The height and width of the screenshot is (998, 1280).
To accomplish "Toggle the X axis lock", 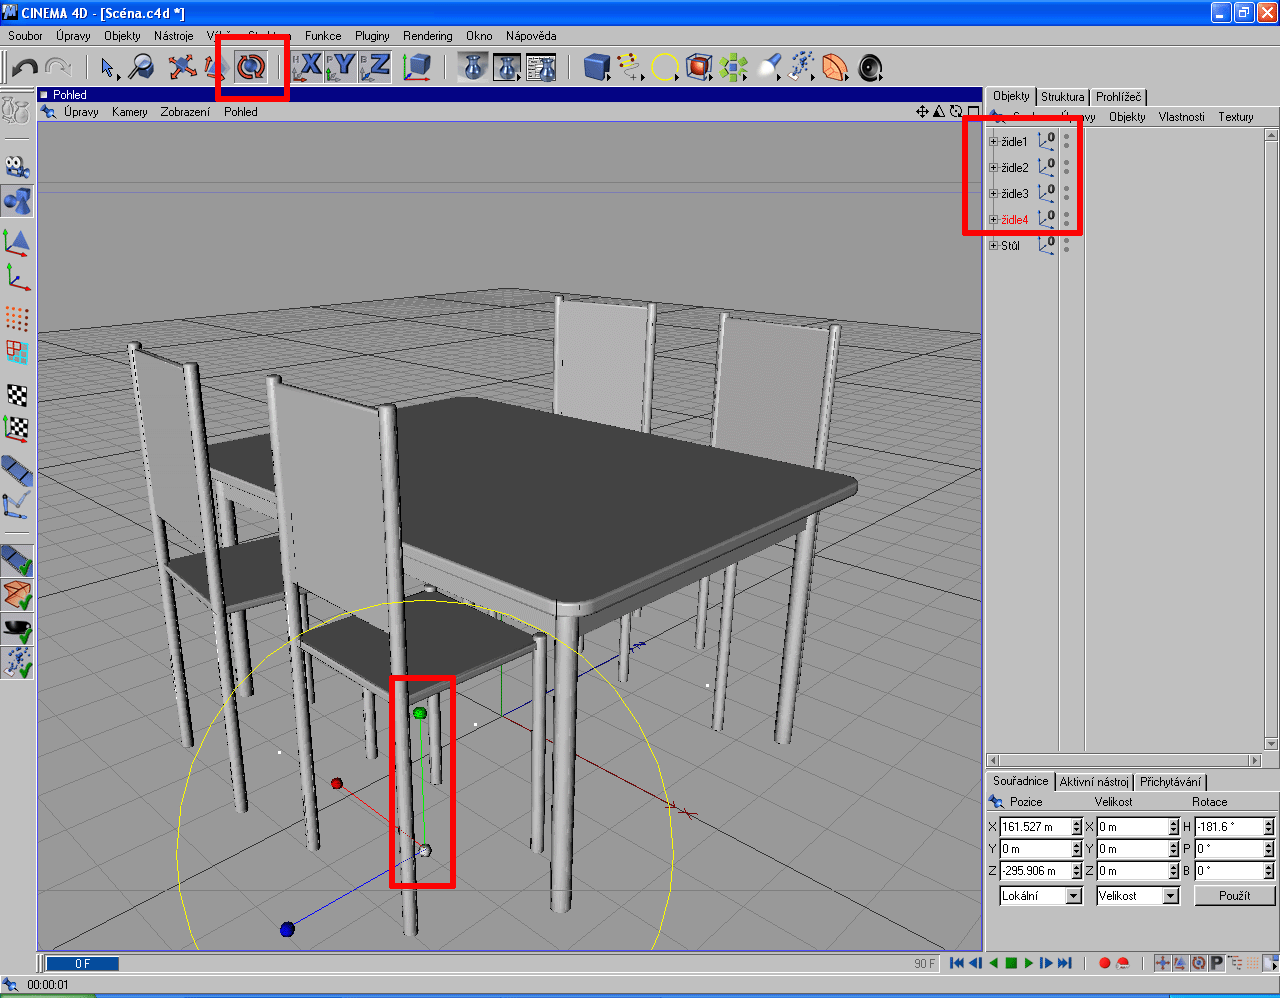I will [x=308, y=67].
